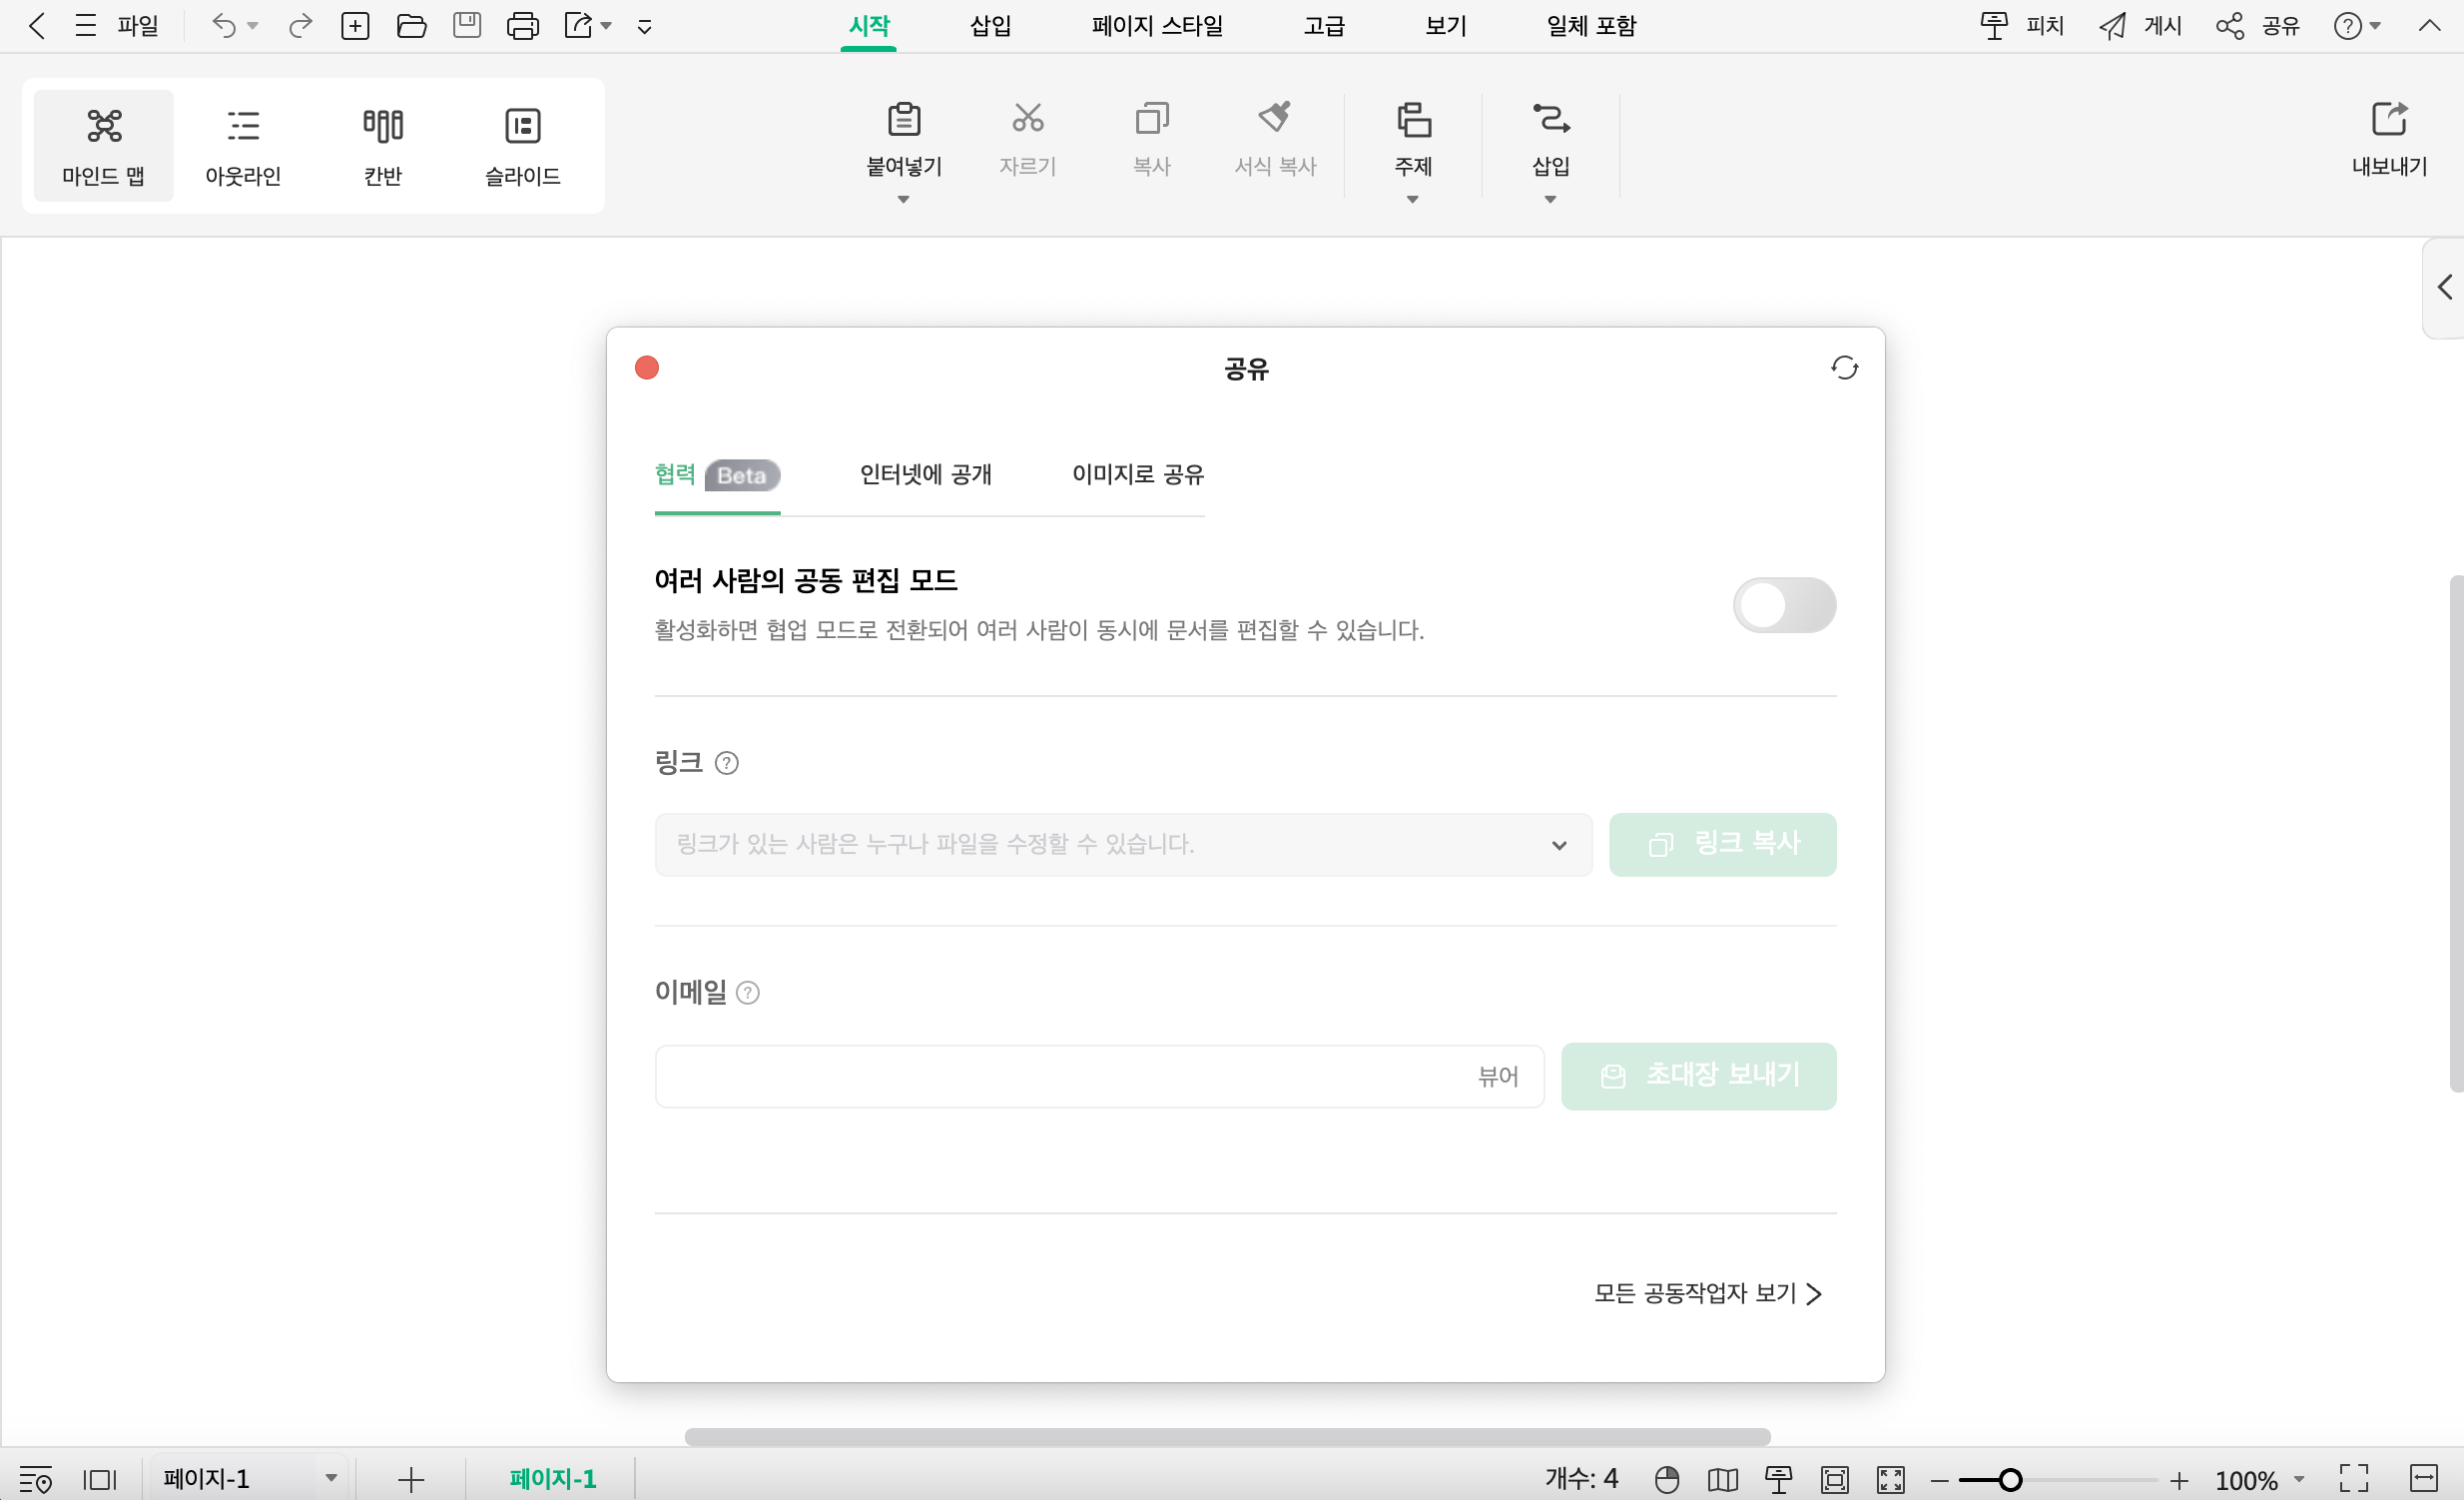The height and width of the screenshot is (1500, 2464).
Task: Open the 페이지 스타일 tab
Action: pyautogui.click(x=1157, y=26)
